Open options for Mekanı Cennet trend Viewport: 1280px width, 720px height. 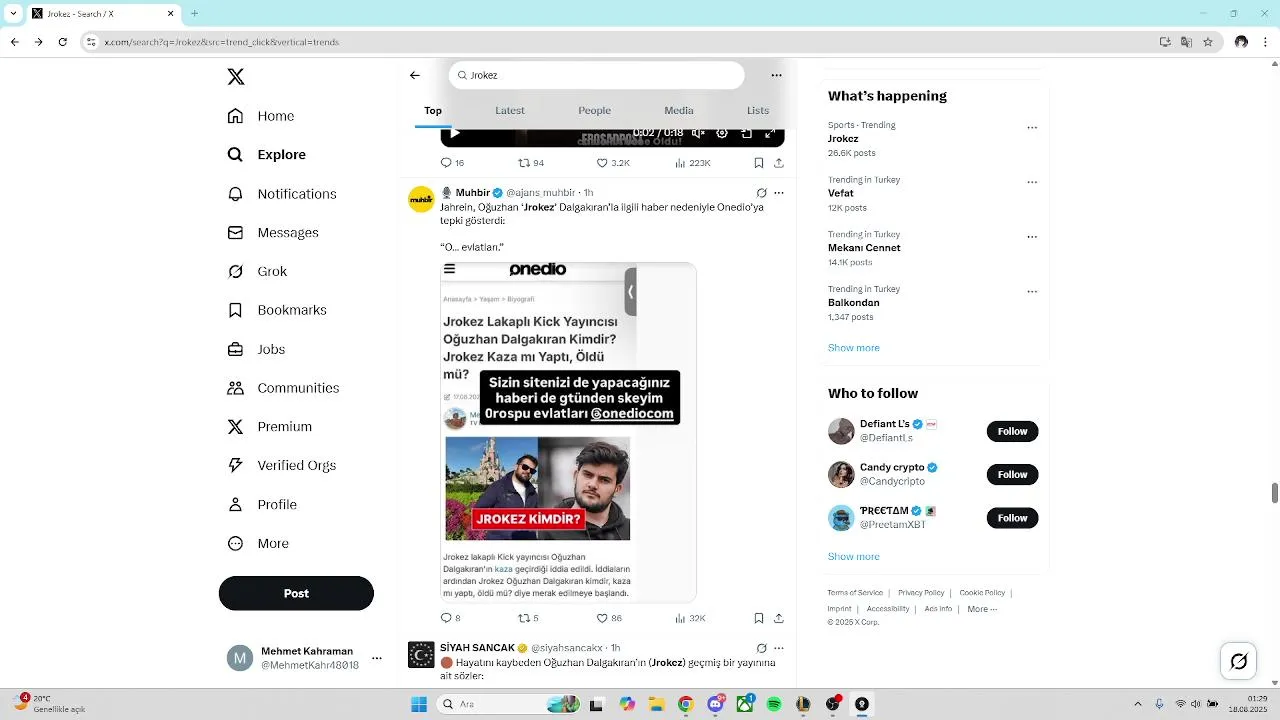click(1032, 238)
